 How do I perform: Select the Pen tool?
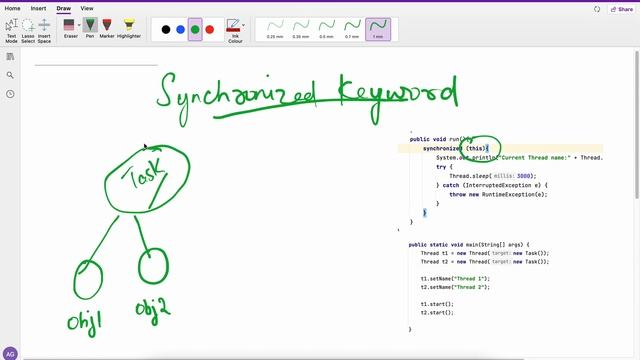(x=90, y=29)
